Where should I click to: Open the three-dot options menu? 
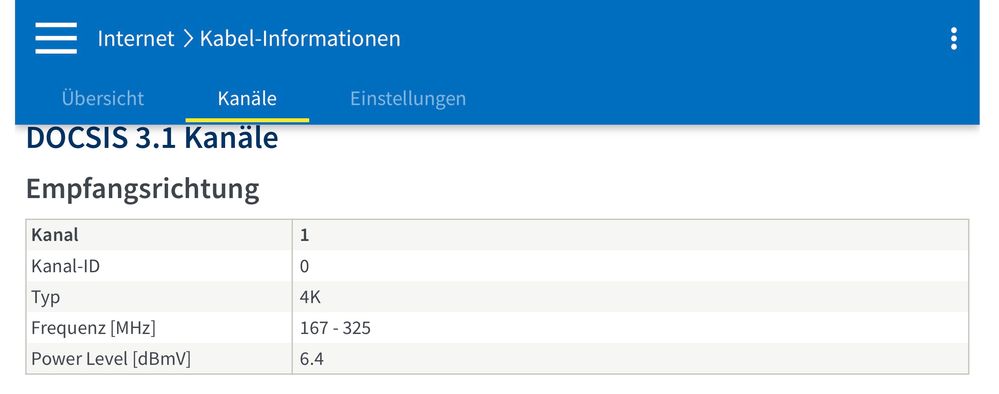click(953, 38)
